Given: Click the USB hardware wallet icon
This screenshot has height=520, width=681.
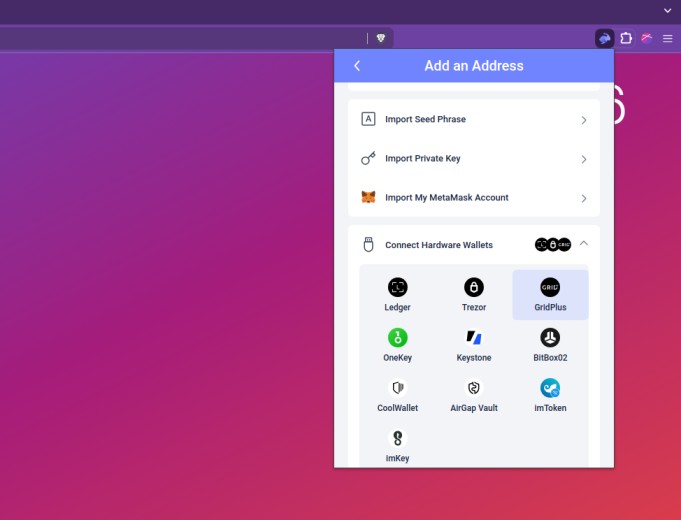Looking at the screenshot, I should click(x=368, y=245).
